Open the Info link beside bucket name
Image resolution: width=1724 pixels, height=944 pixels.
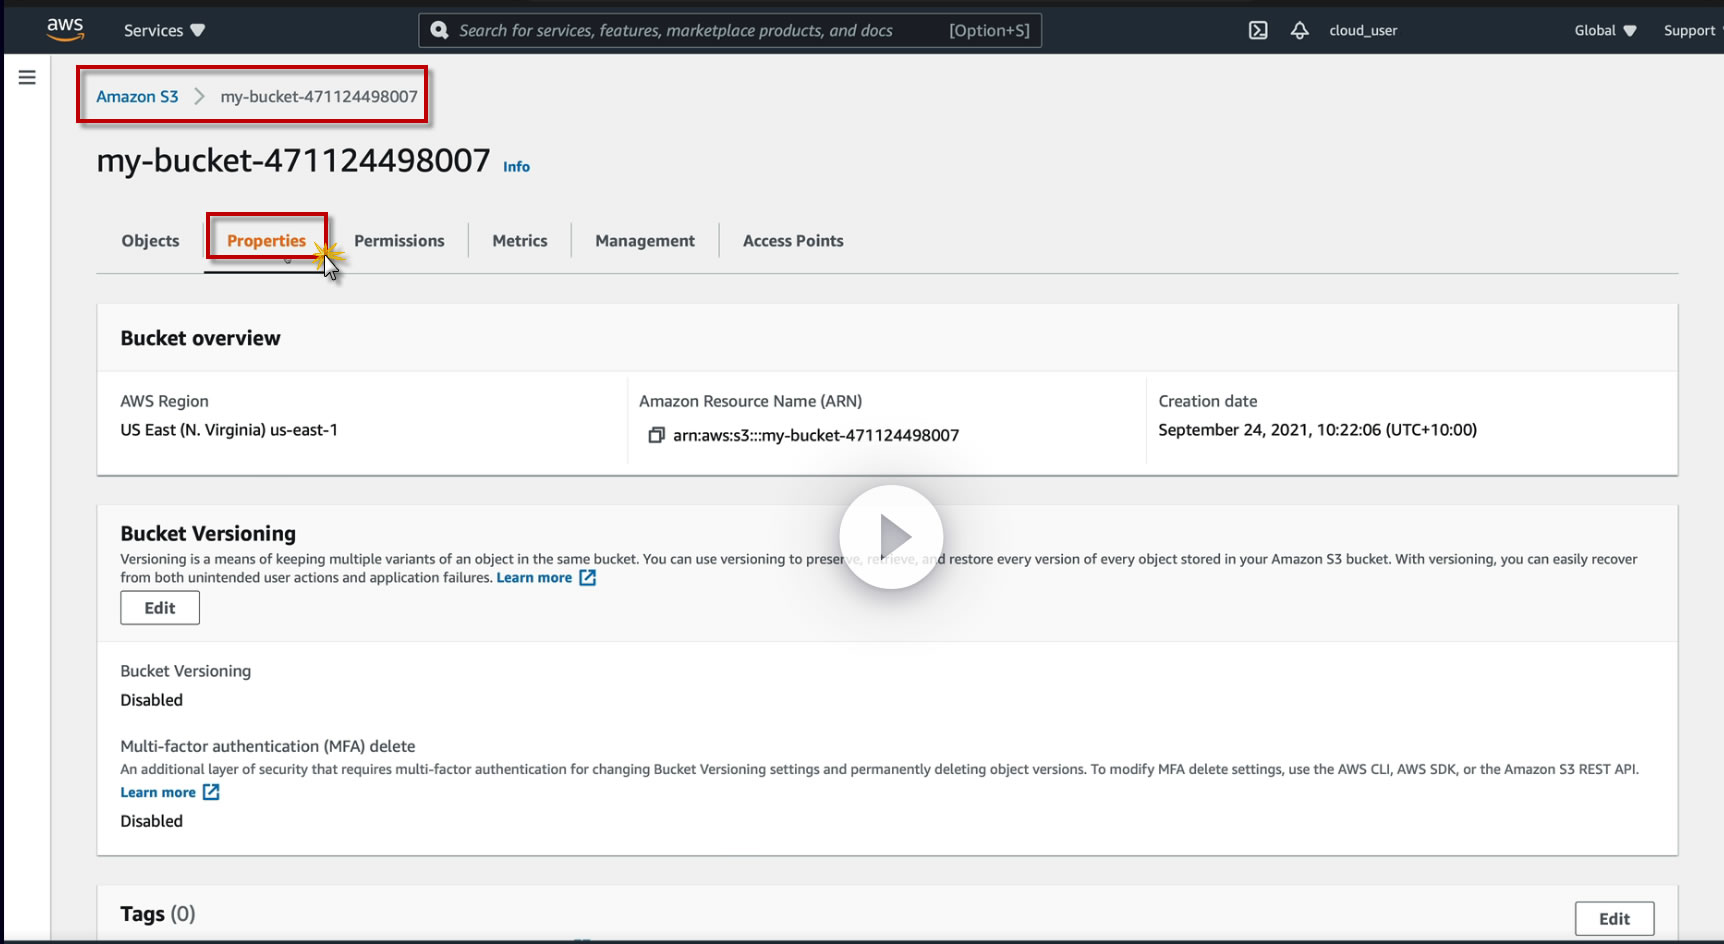pyautogui.click(x=516, y=167)
